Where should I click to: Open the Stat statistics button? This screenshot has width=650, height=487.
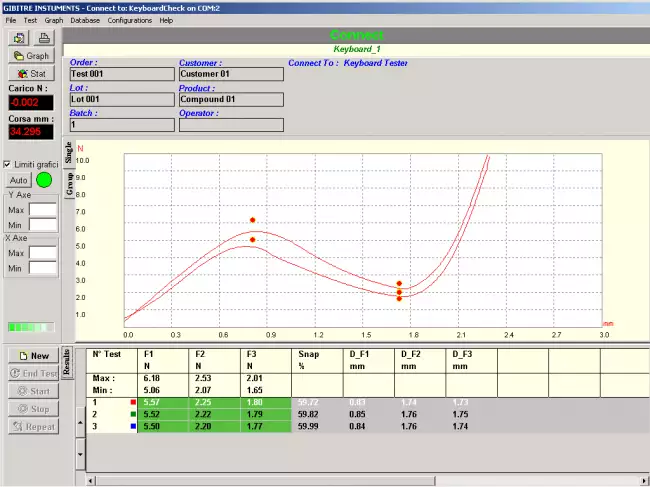point(32,73)
